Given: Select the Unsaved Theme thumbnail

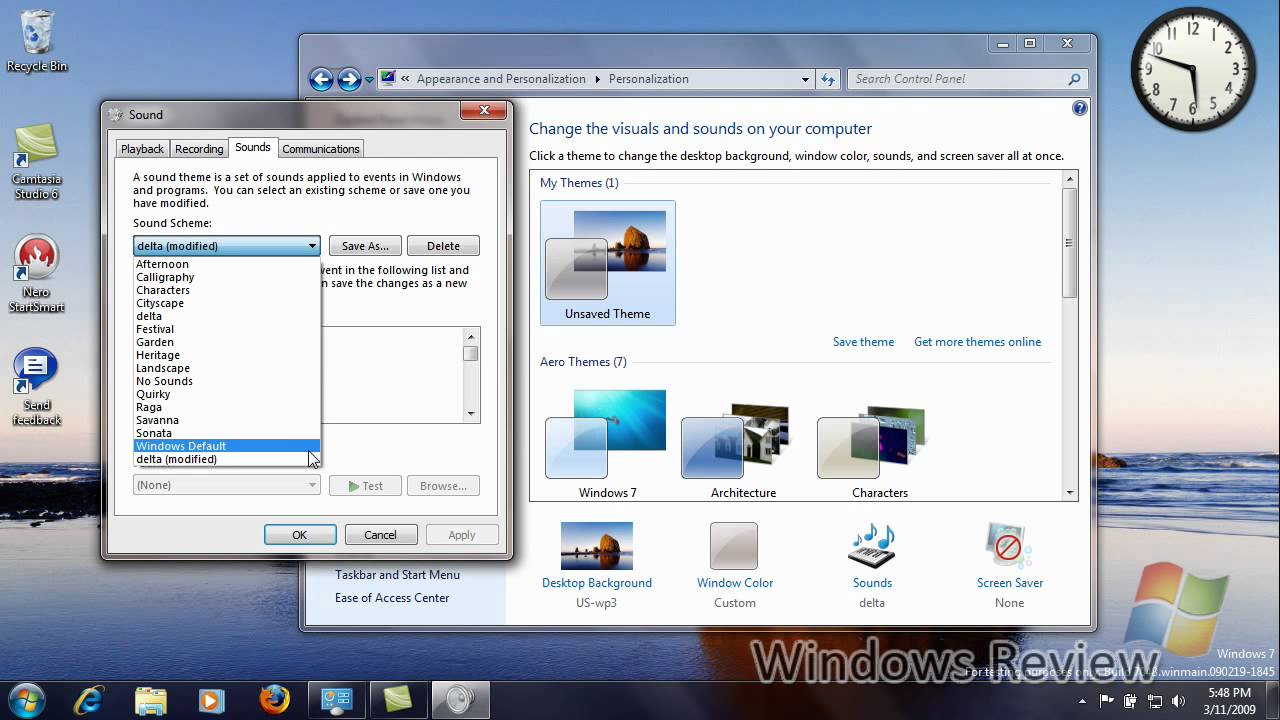Looking at the screenshot, I should click(607, 263).
